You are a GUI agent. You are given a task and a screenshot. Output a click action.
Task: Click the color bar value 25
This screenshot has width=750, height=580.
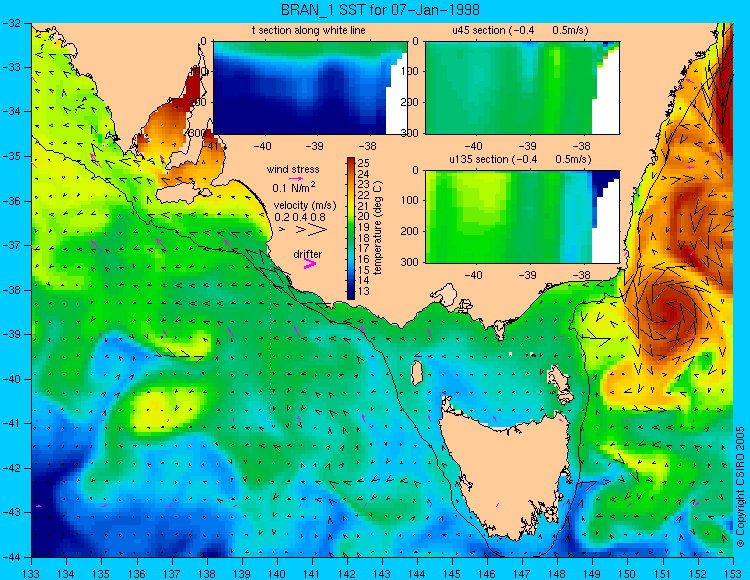click(364, 164)
